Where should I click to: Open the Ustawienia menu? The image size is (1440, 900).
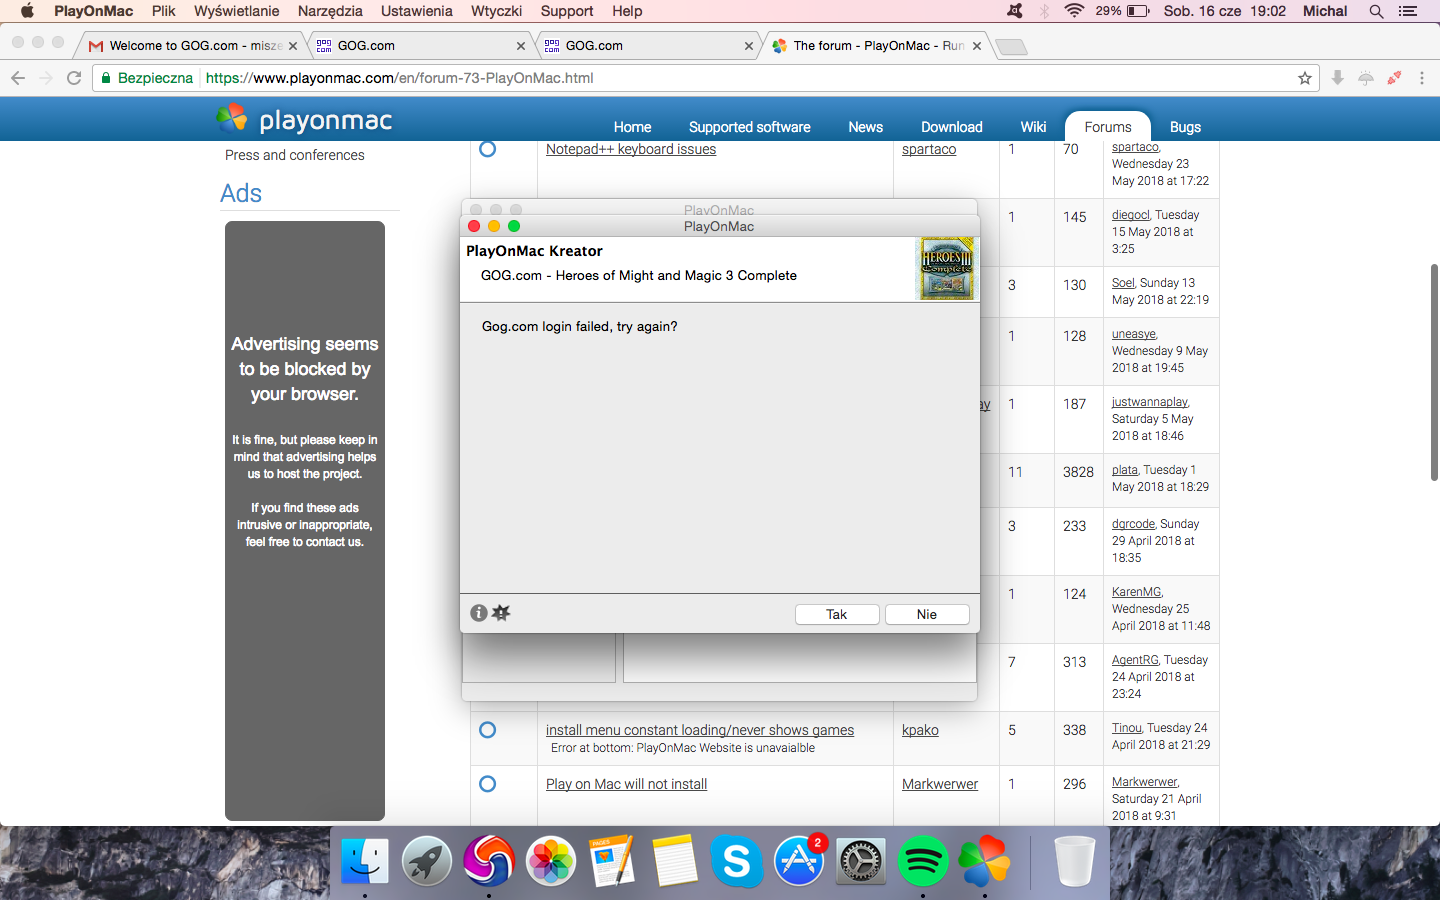(416, 11)
